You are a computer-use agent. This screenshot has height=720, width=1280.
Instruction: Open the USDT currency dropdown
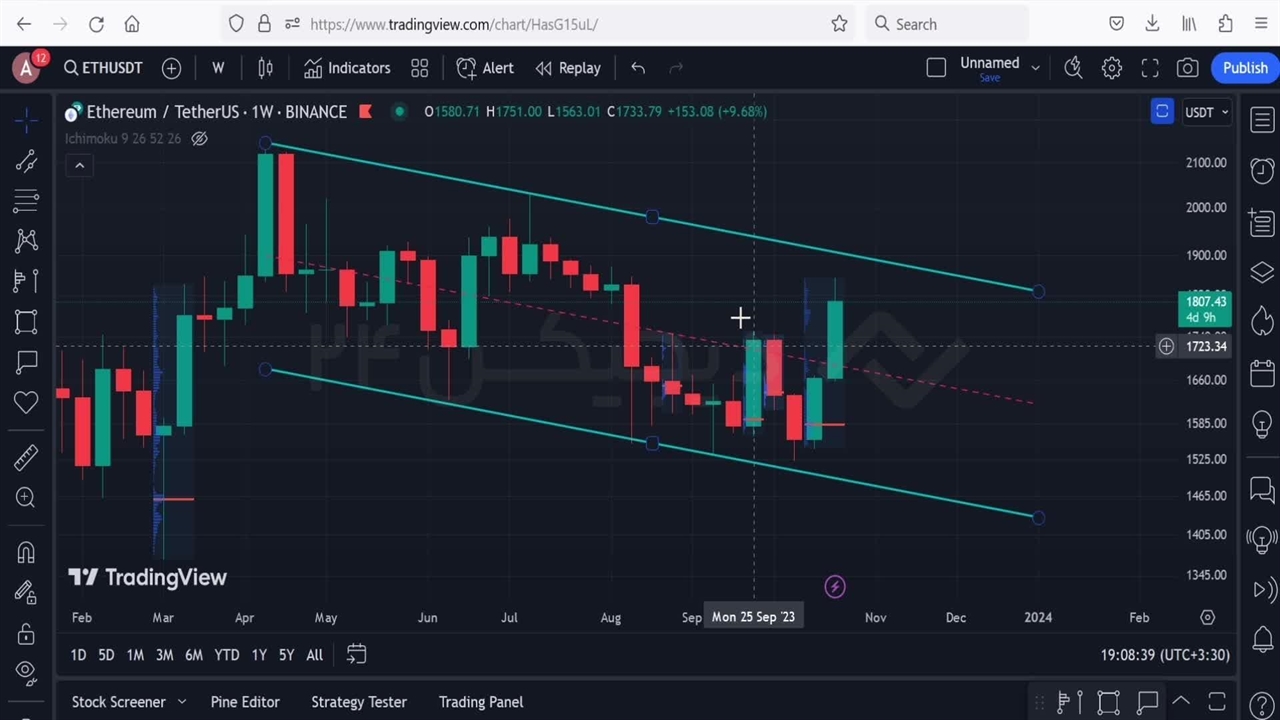1207,112
